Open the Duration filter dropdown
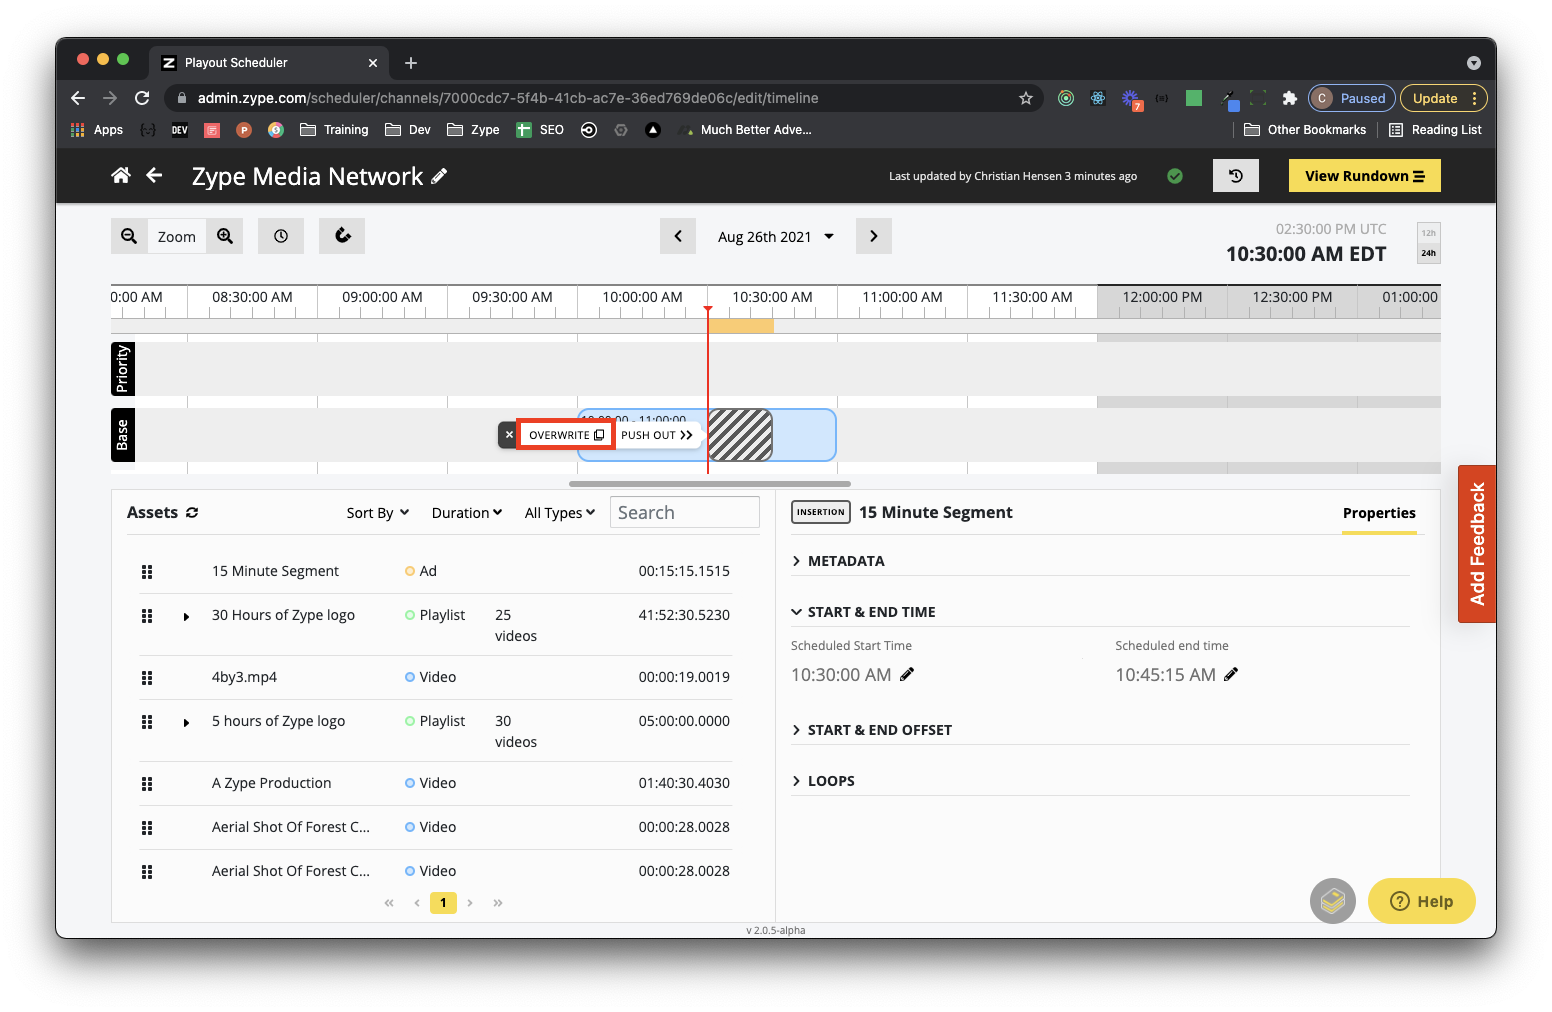This screenshot has width=1552, height=1012. coord(467,513)
